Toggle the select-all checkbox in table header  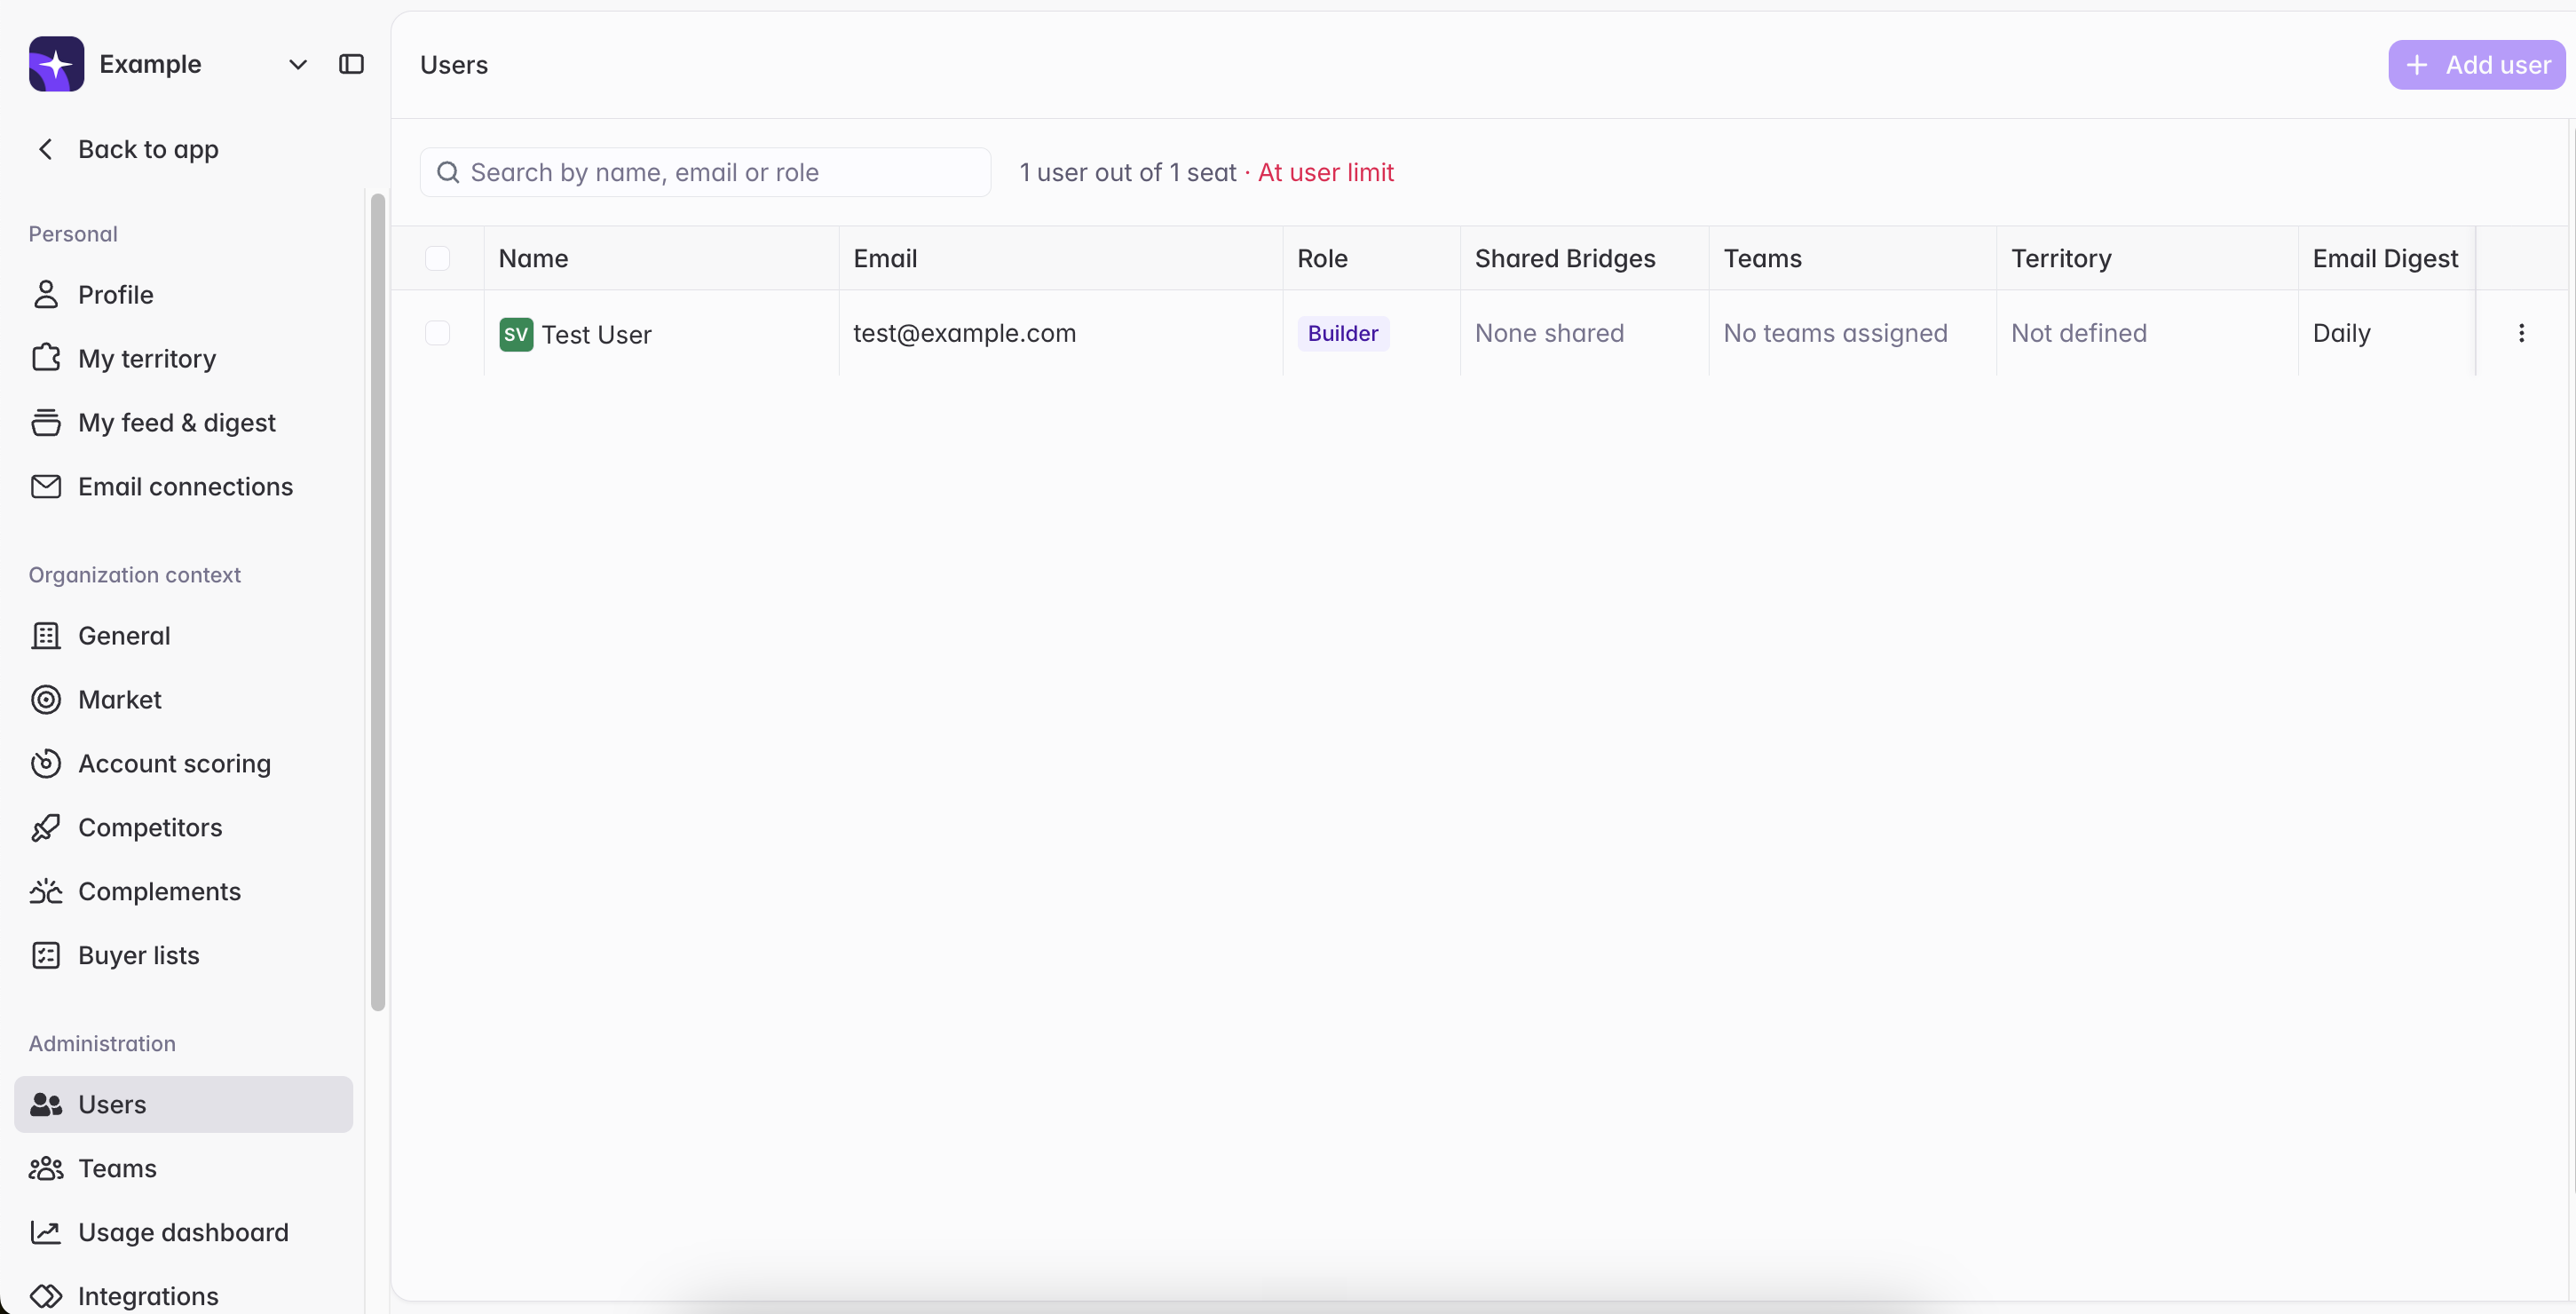[x=437, y=258]
